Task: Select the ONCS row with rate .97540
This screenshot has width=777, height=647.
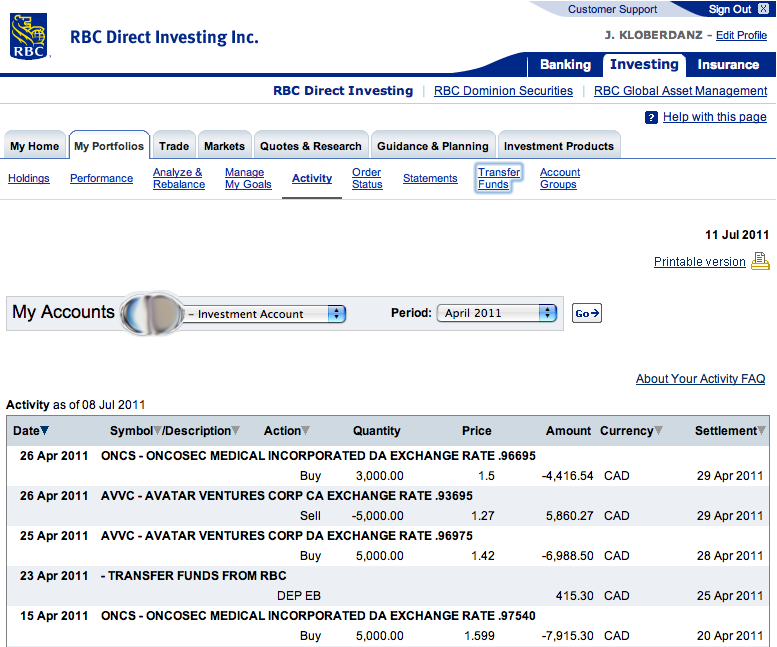Action: (x=388, y=626)
